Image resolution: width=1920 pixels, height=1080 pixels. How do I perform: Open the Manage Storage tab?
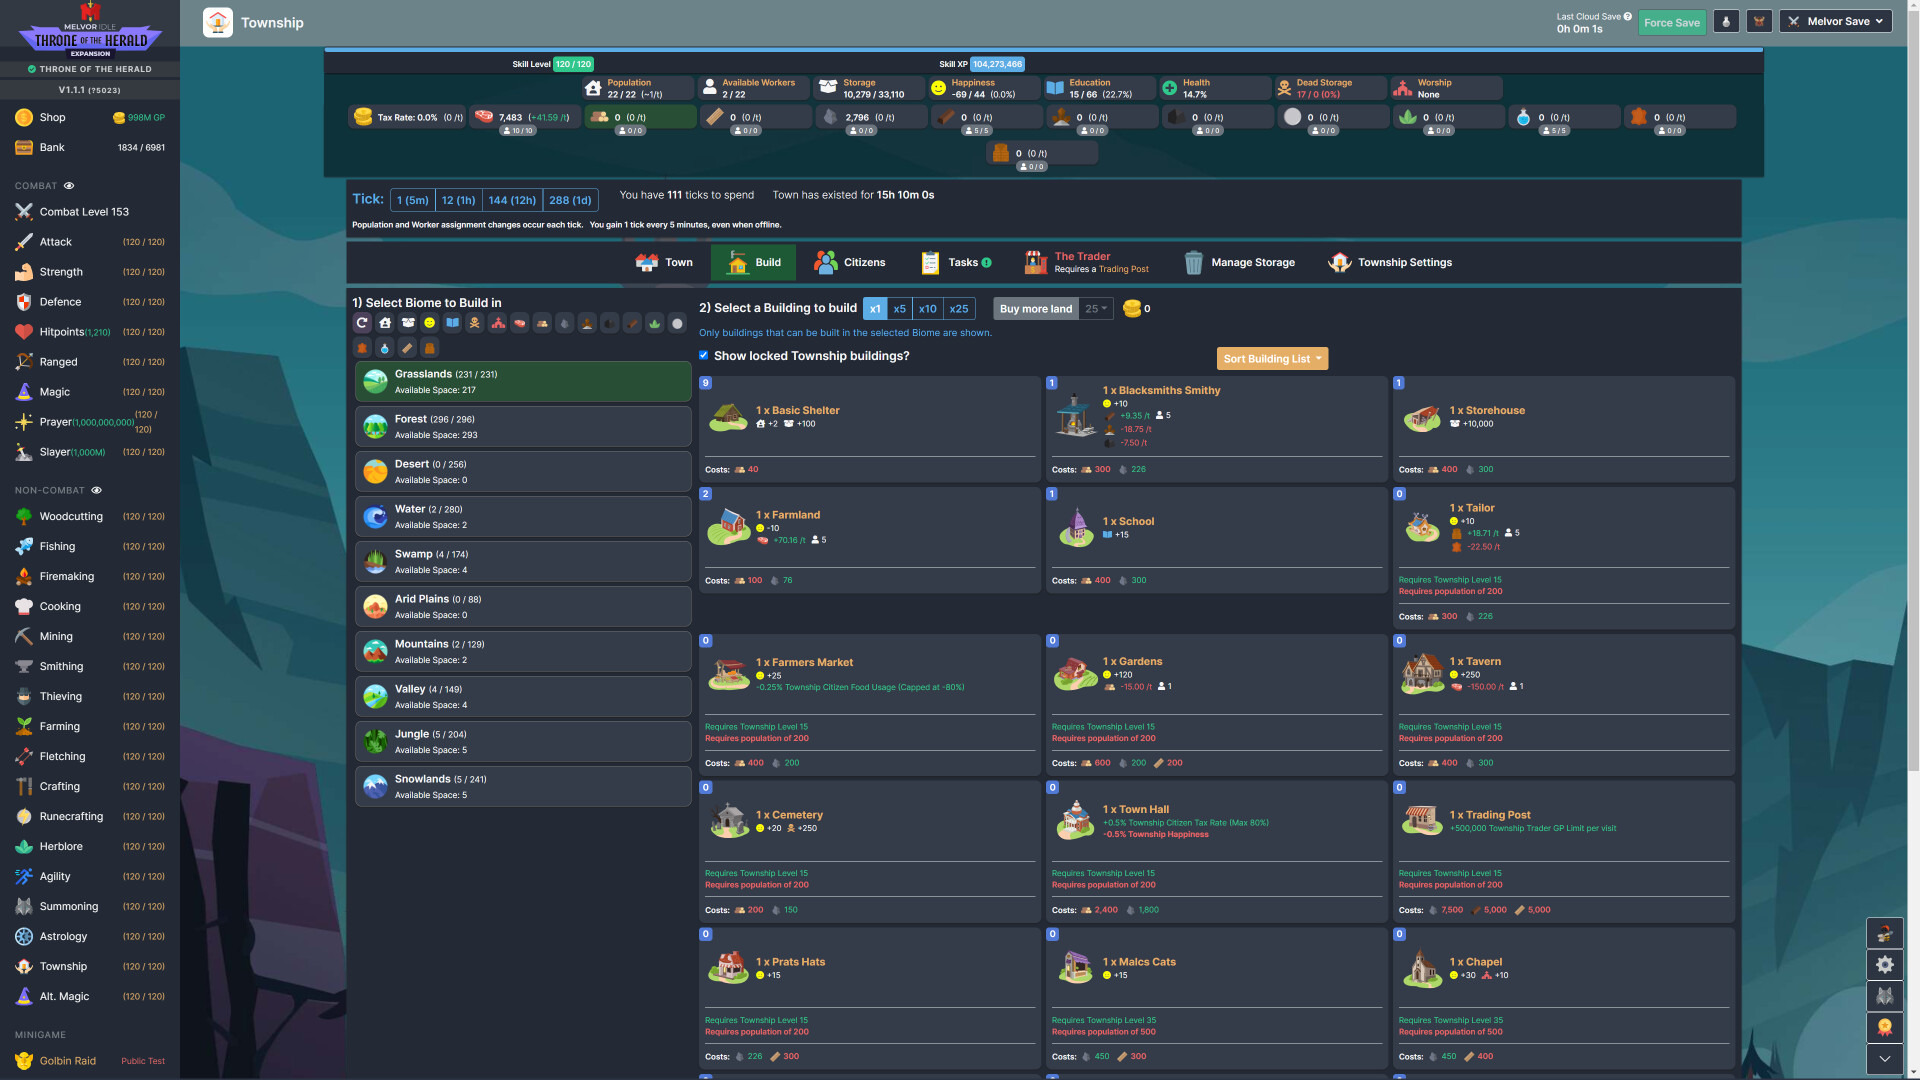tap(1239, 262)
